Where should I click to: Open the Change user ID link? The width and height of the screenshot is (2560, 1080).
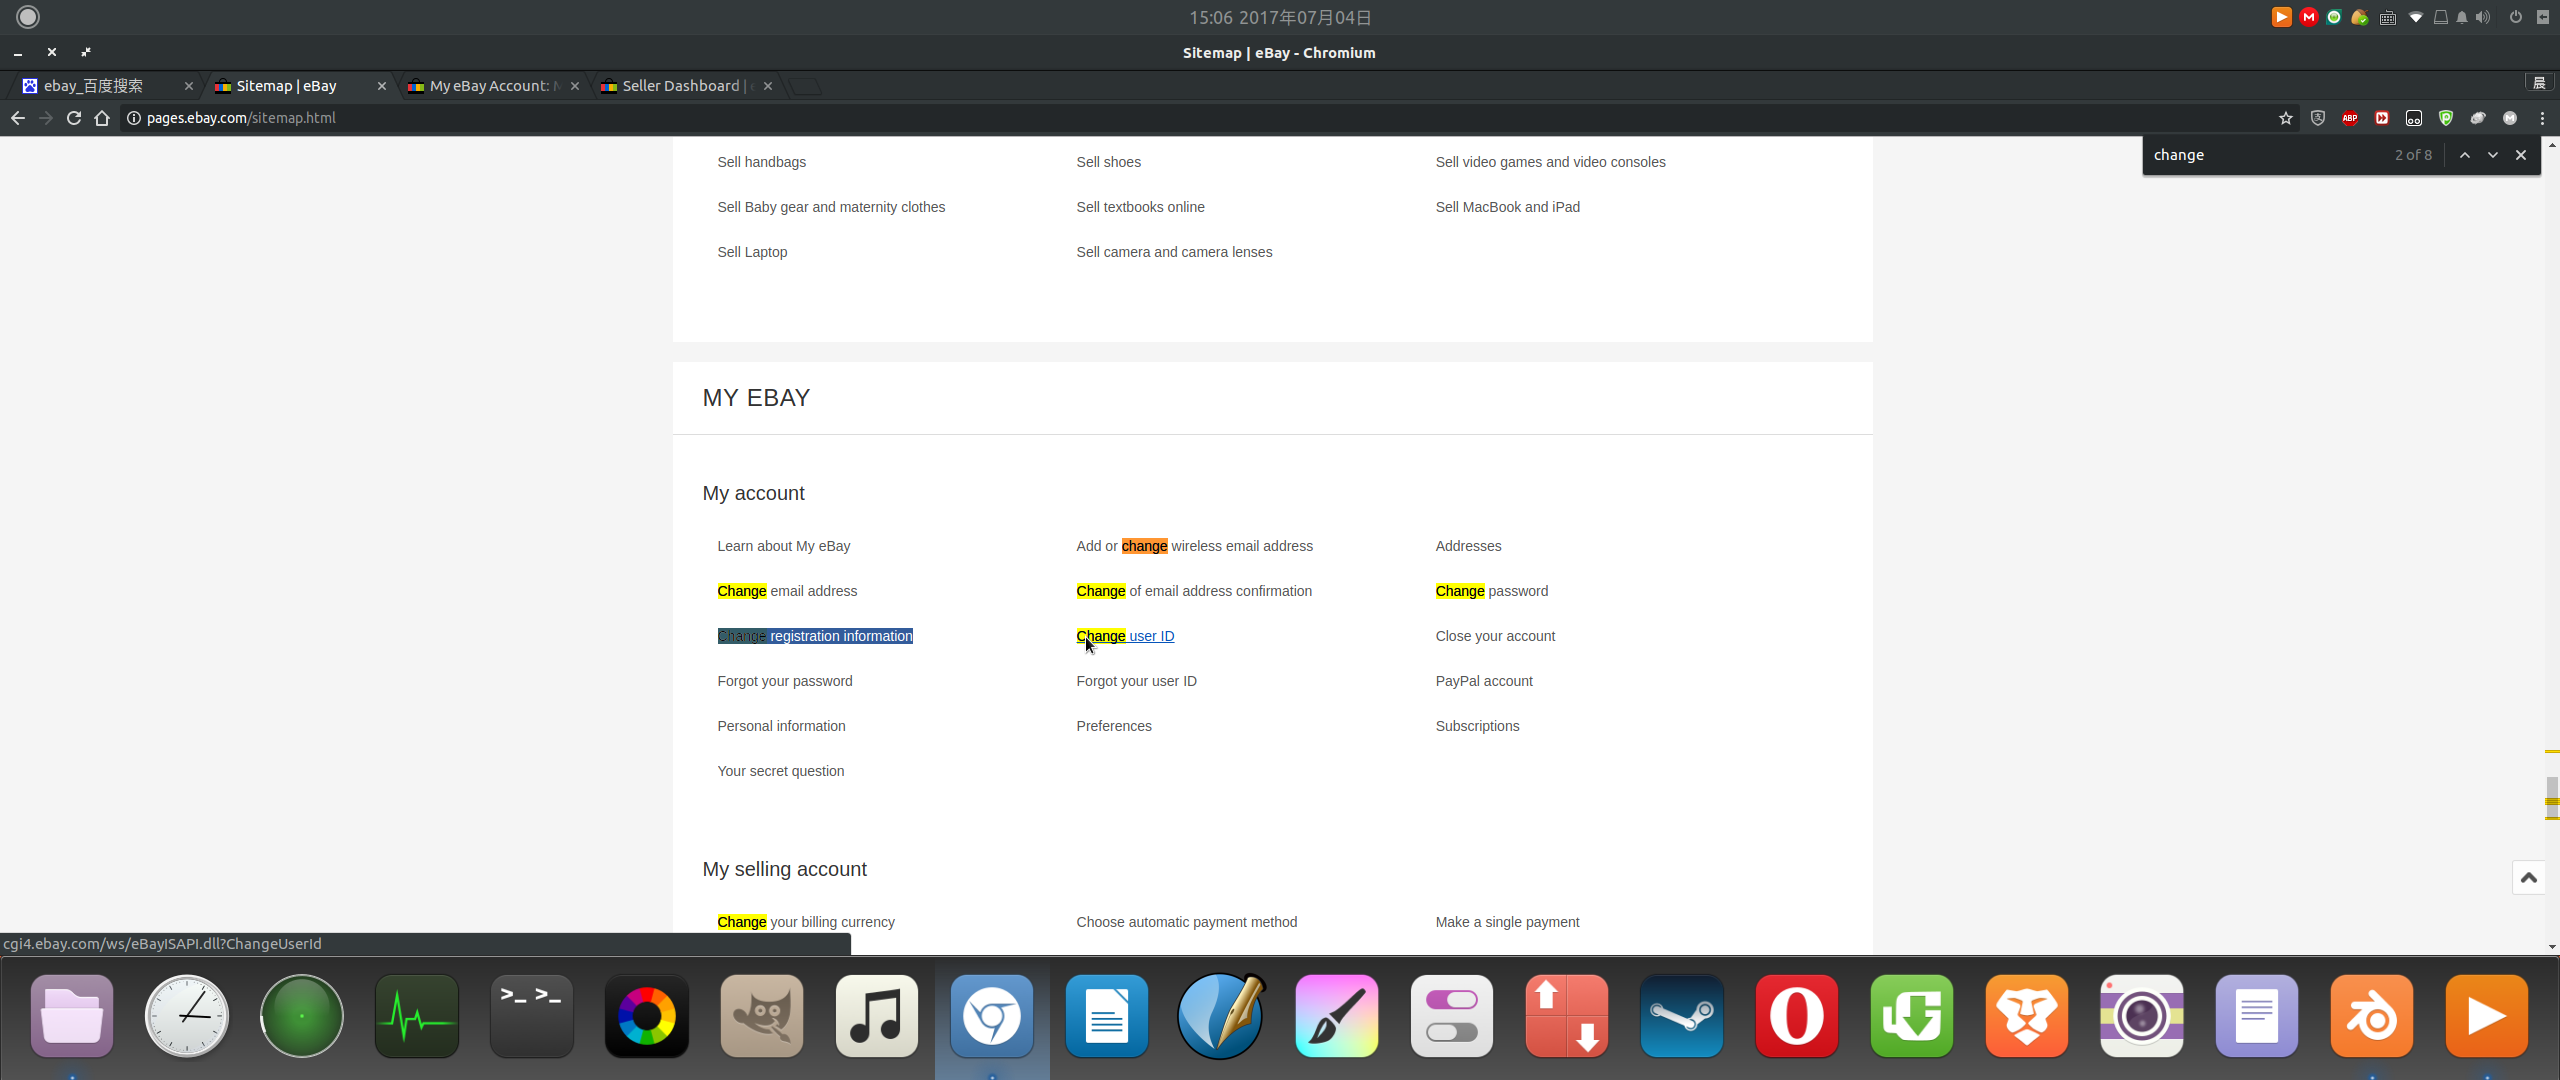click(x=1125, y=636)
